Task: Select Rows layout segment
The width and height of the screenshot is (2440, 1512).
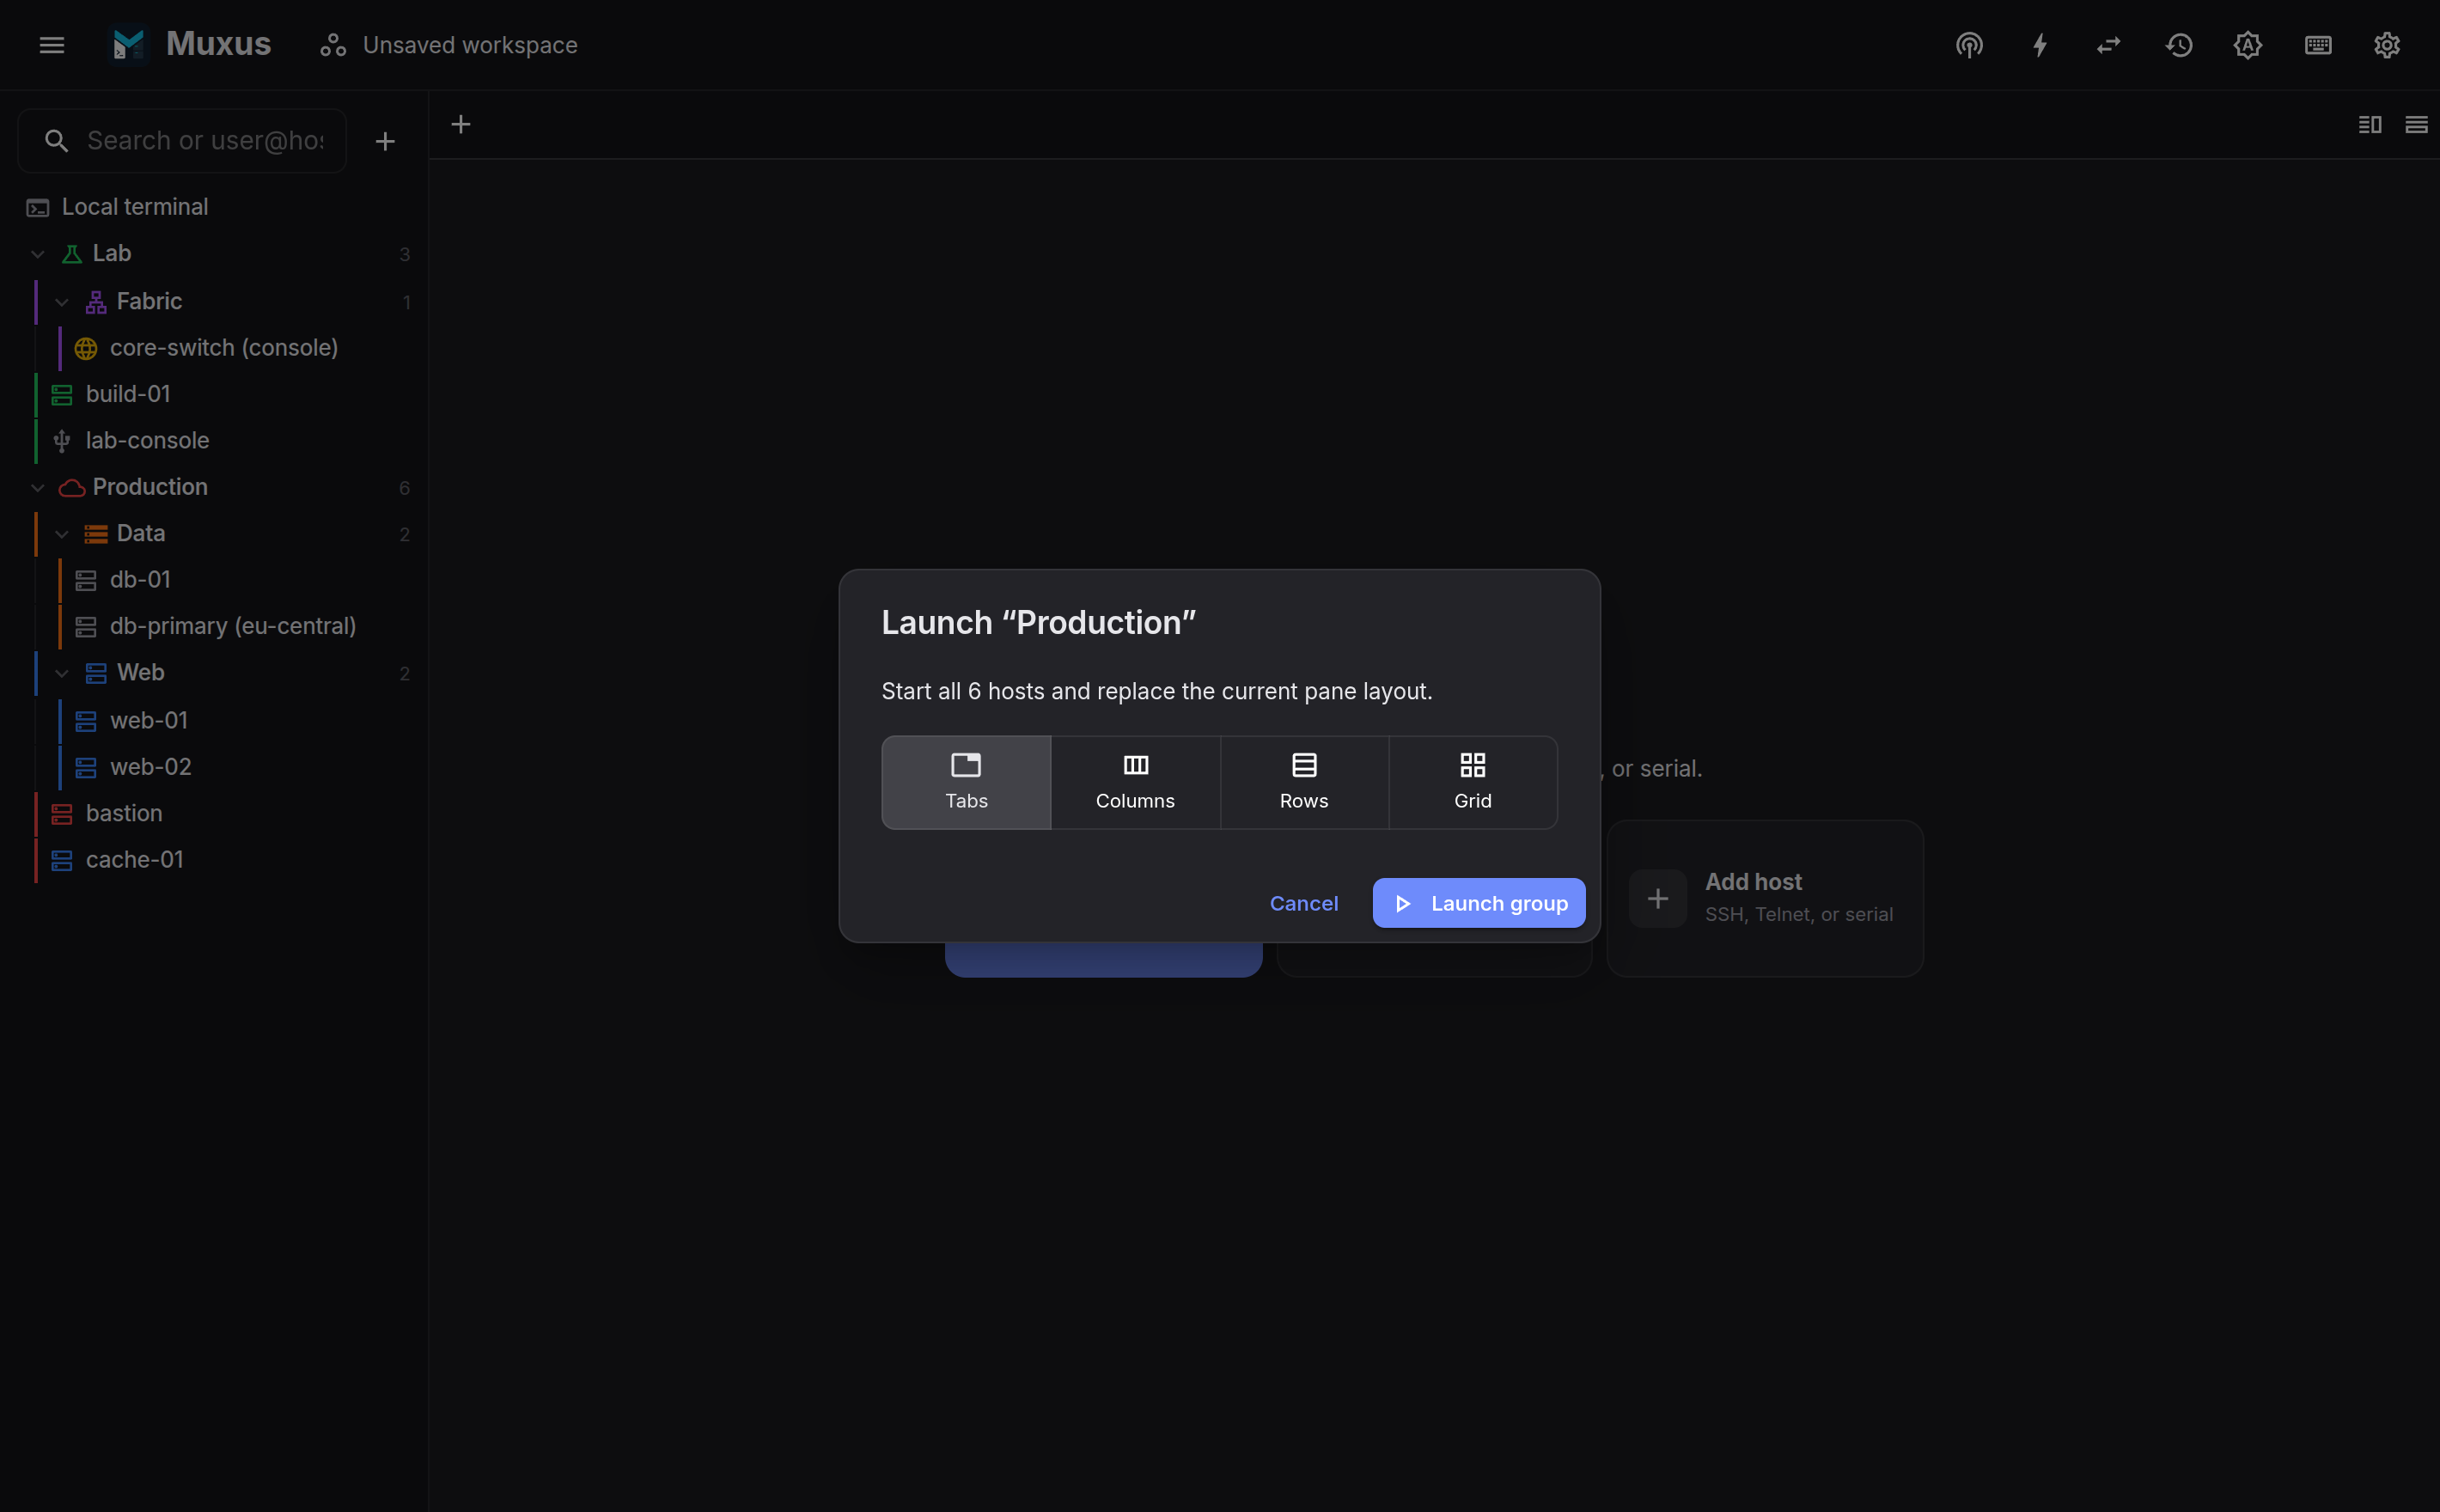Action: click(x=1304, y=782)
